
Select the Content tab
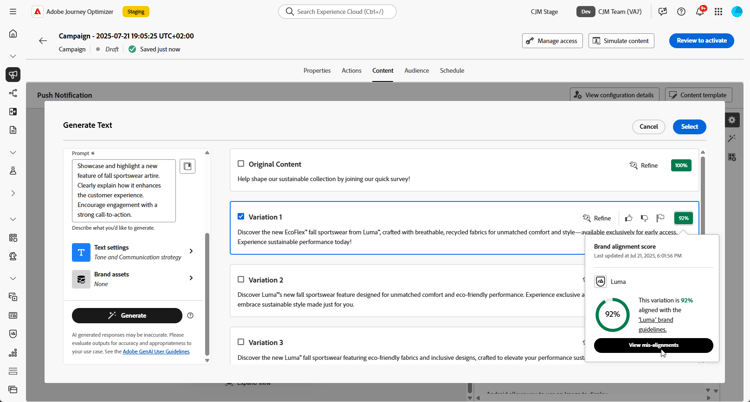(x=383, y=70)
